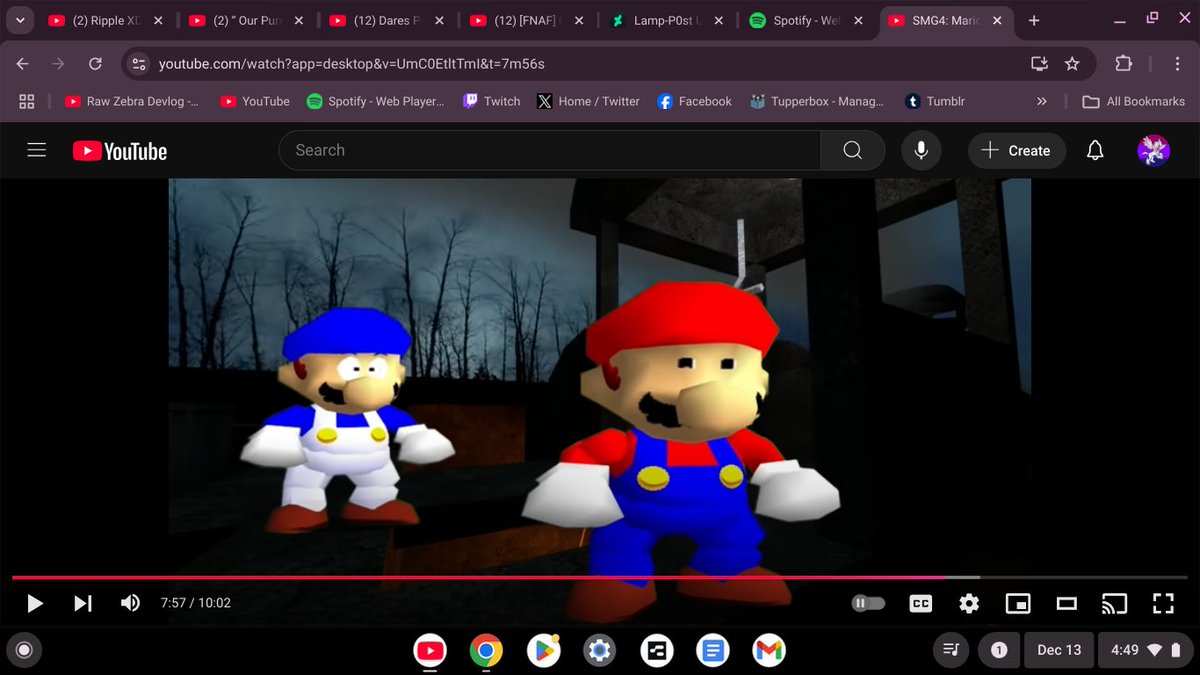Cast video to TV
The image size is (1200, 675).
1114,603
